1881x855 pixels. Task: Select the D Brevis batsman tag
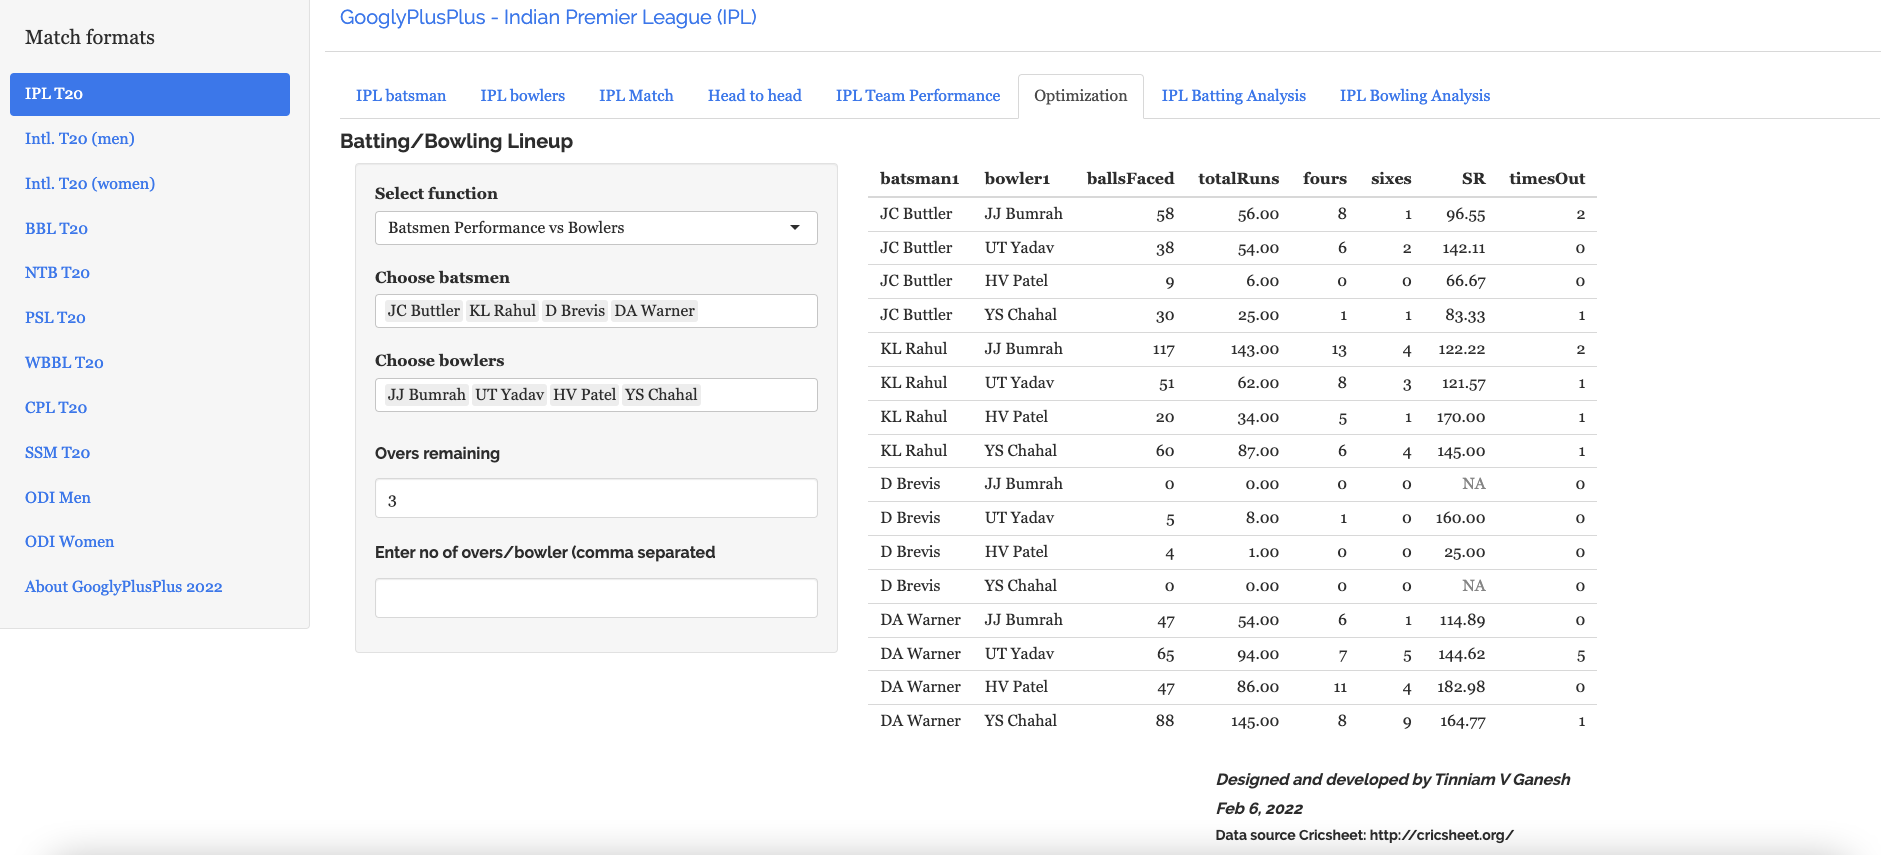click(575, 311)
